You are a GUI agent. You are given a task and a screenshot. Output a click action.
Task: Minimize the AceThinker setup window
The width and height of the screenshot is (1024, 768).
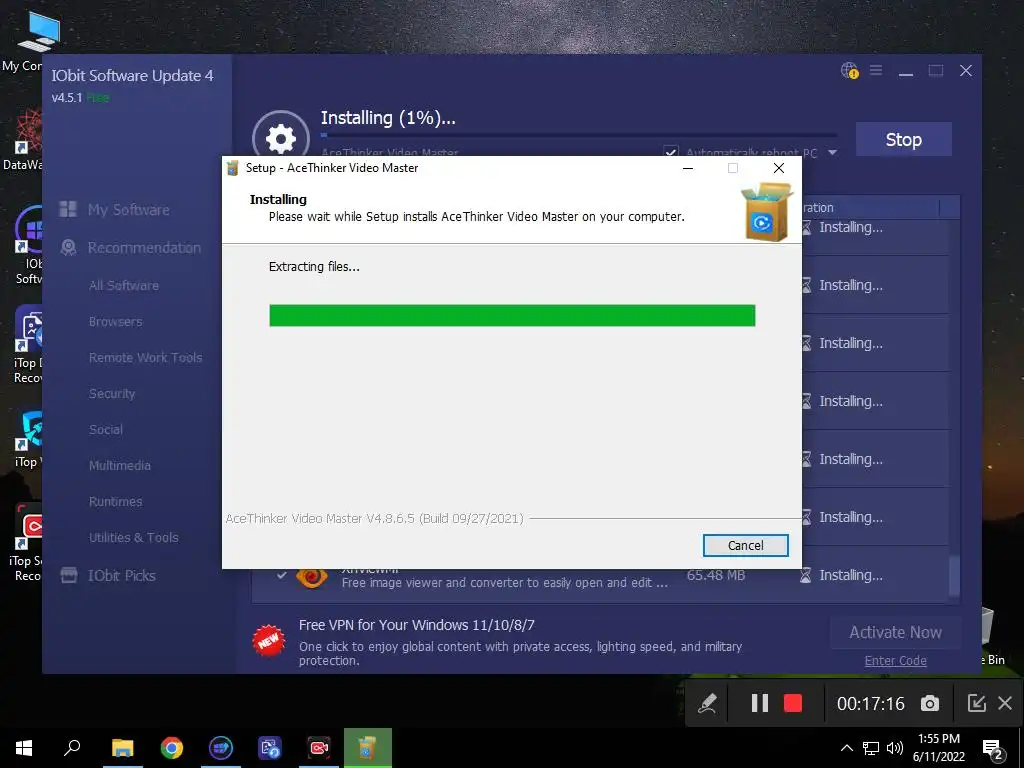coord(688,168)
